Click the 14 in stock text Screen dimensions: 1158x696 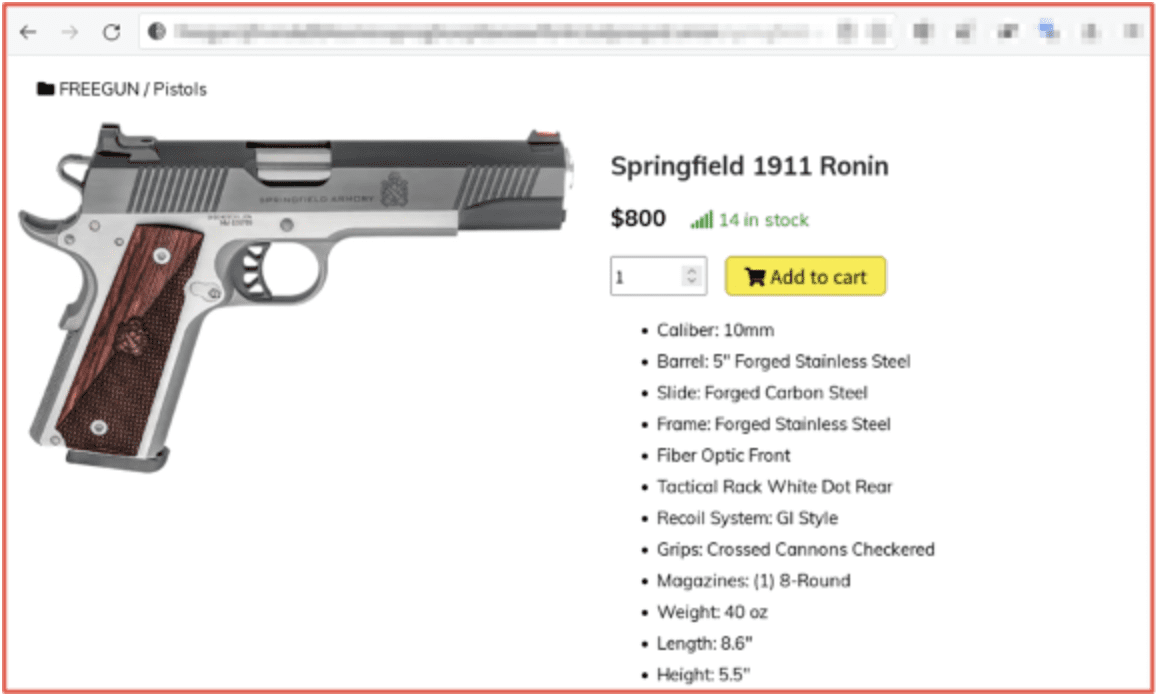click(764, 220)
